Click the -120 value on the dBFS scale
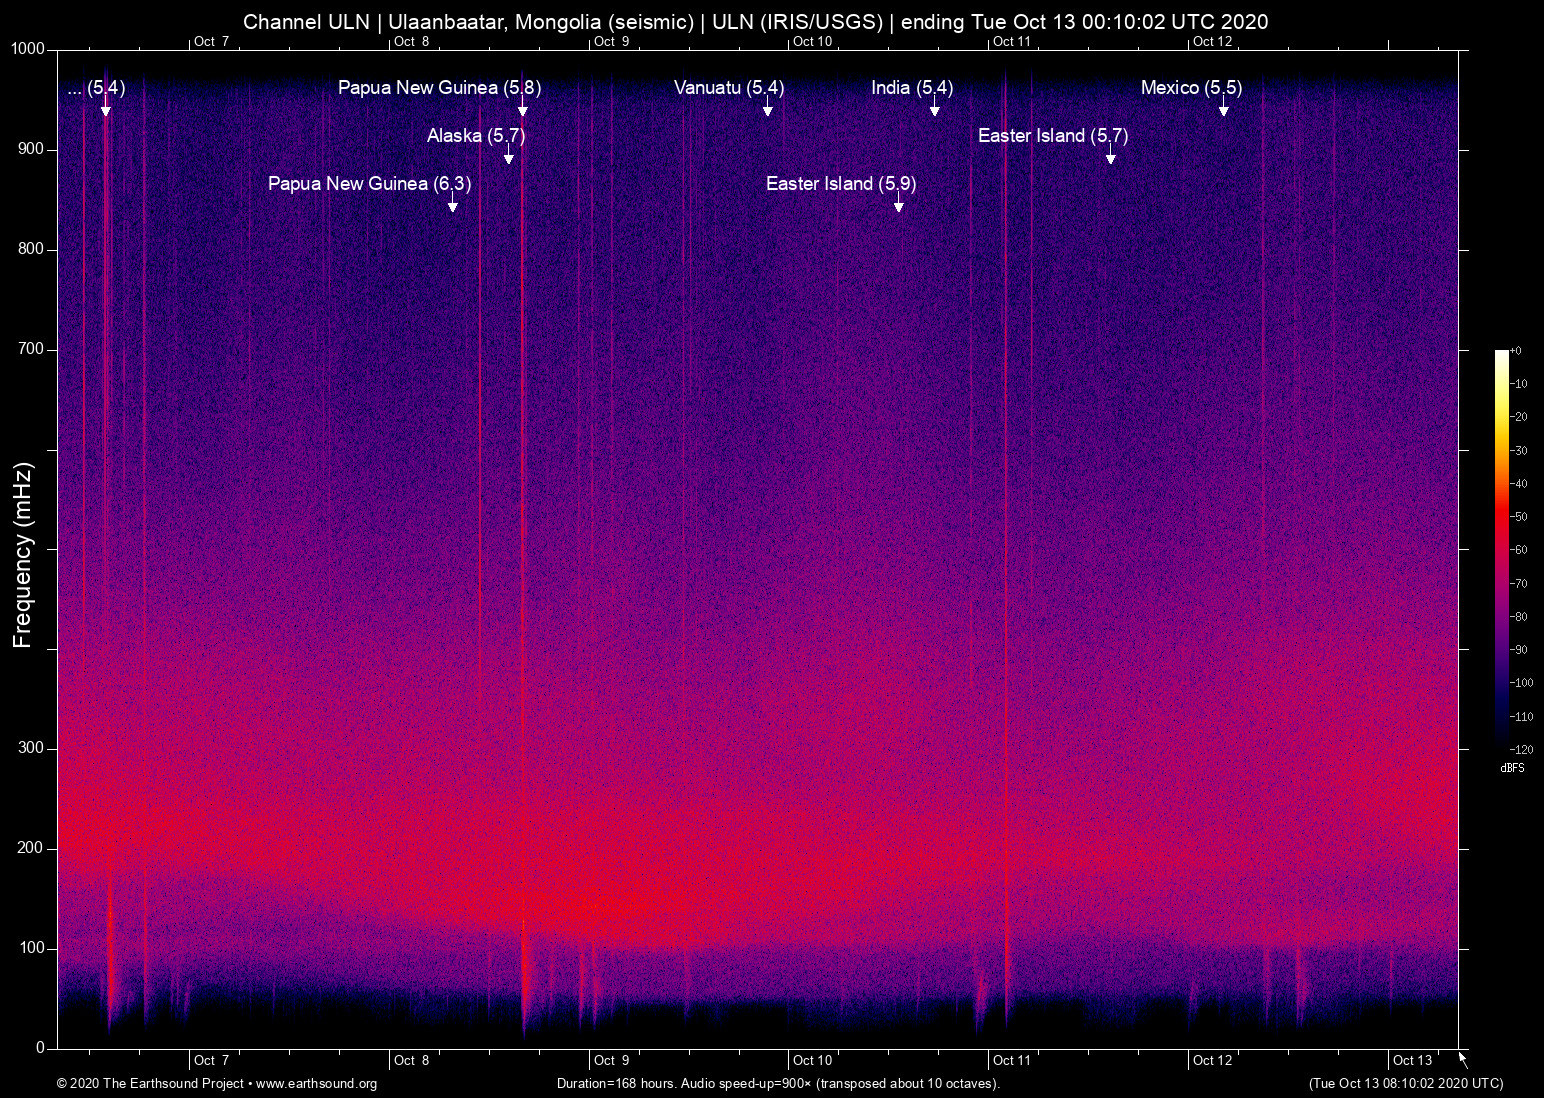 click(x=1521, y=749)
